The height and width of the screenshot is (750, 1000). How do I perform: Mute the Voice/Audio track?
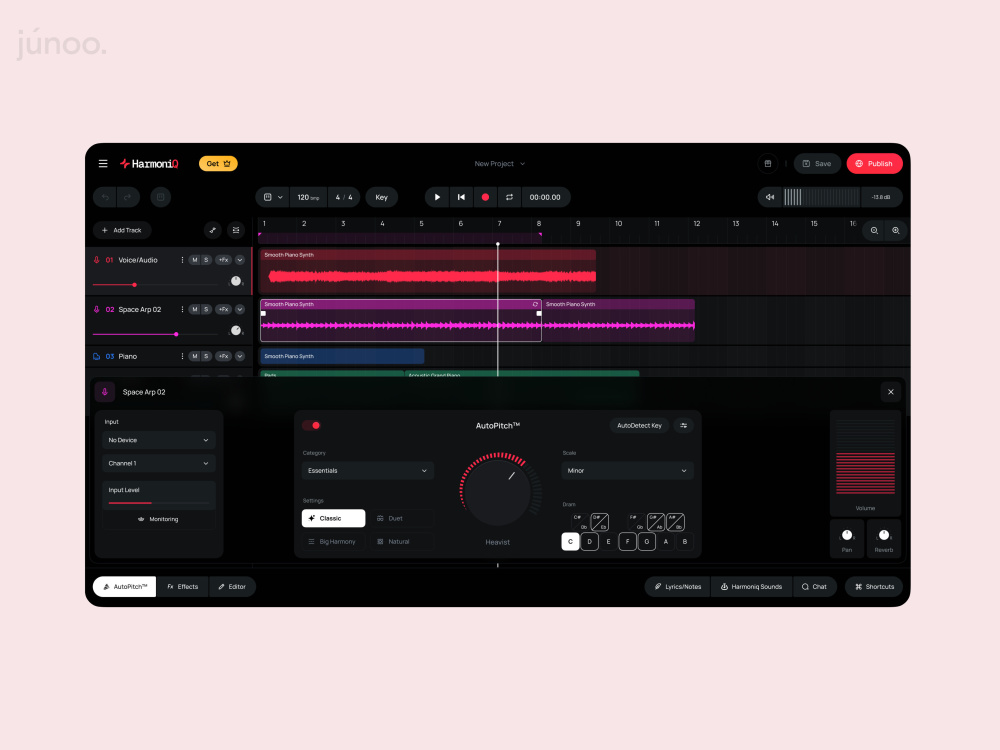[195, 260]
